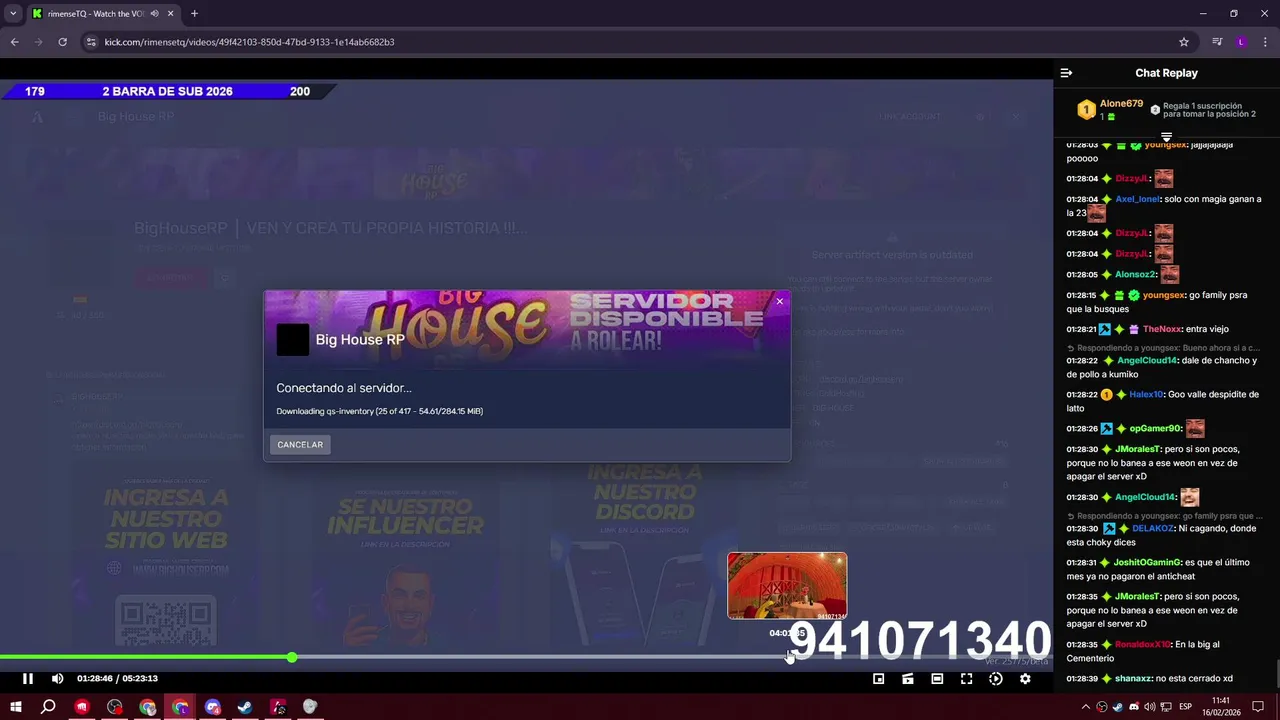The image size is (1280, 720).
Task: Click RonaldoxX10 username in chat
Action: (x=1142, y=644)
